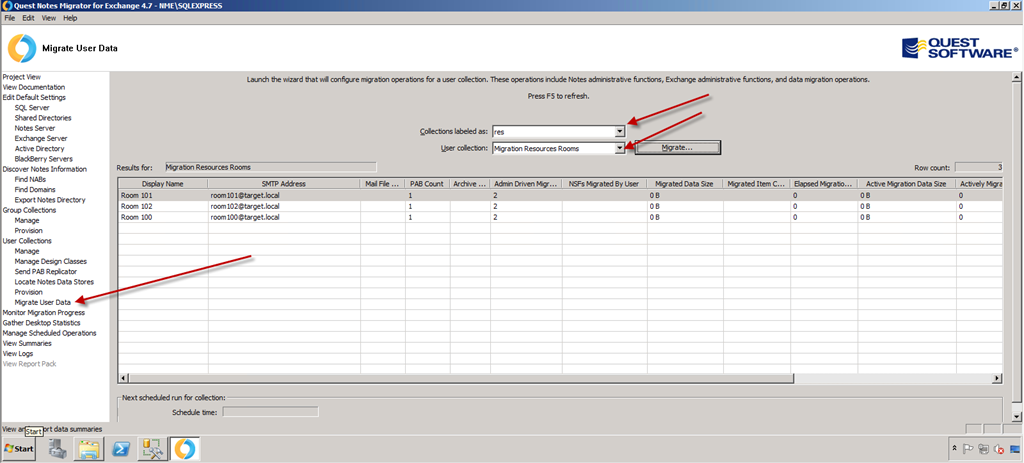Sort by Display Name column header
The width and height of the screenshot is (1024, 463).
pos(163,184)
